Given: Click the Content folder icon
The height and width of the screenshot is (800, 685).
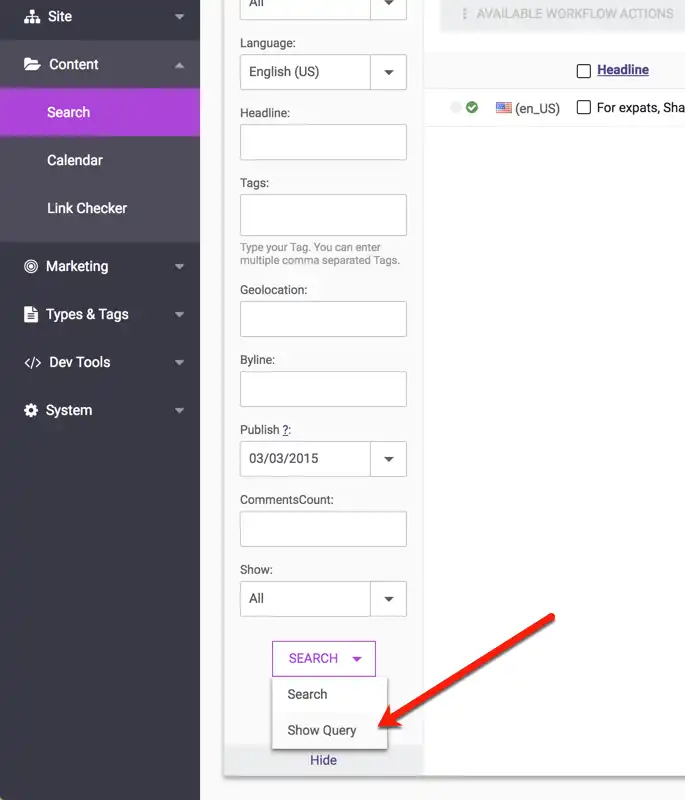Looking at the screenshot, I should pos(32,65).
